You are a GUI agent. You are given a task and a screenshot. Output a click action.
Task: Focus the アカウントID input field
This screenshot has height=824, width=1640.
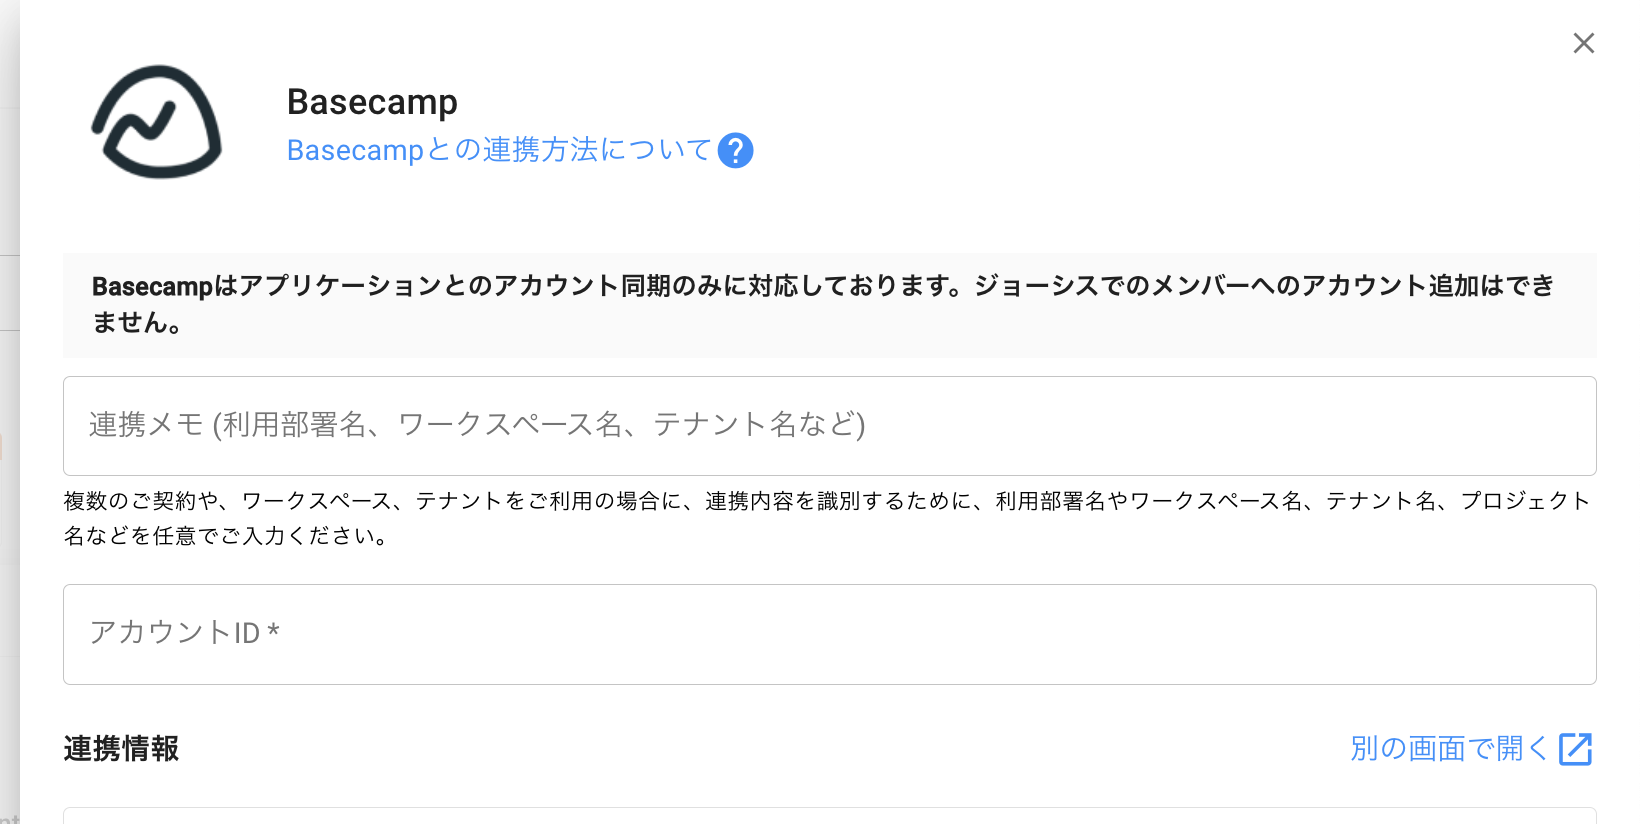829,634
